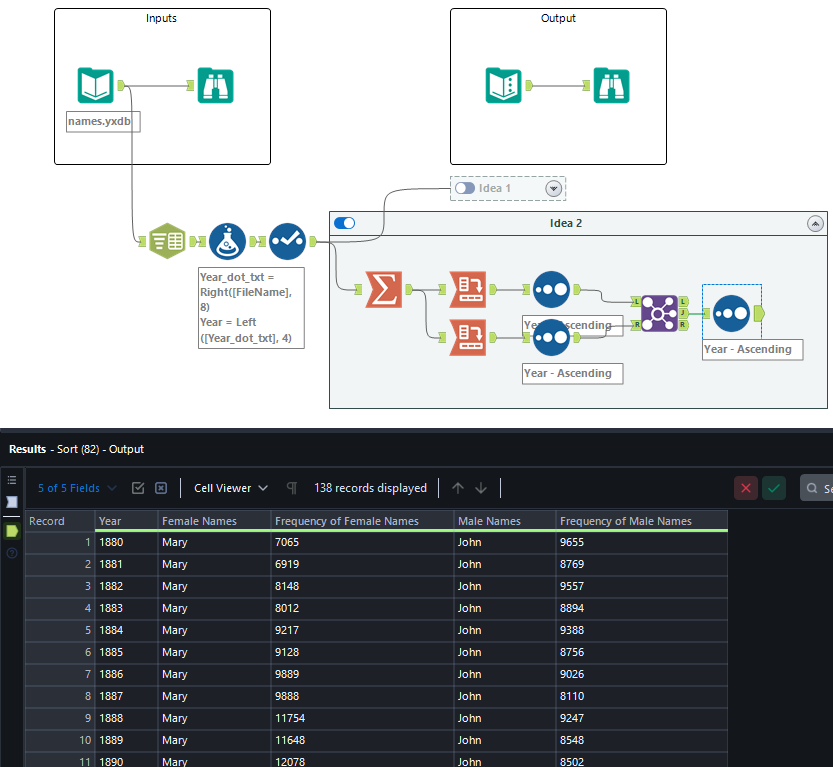The height and width of the screenshot is (767, 833).
Task: Open the help question icon in Results sidebar
Action: [x=12, y=553]
